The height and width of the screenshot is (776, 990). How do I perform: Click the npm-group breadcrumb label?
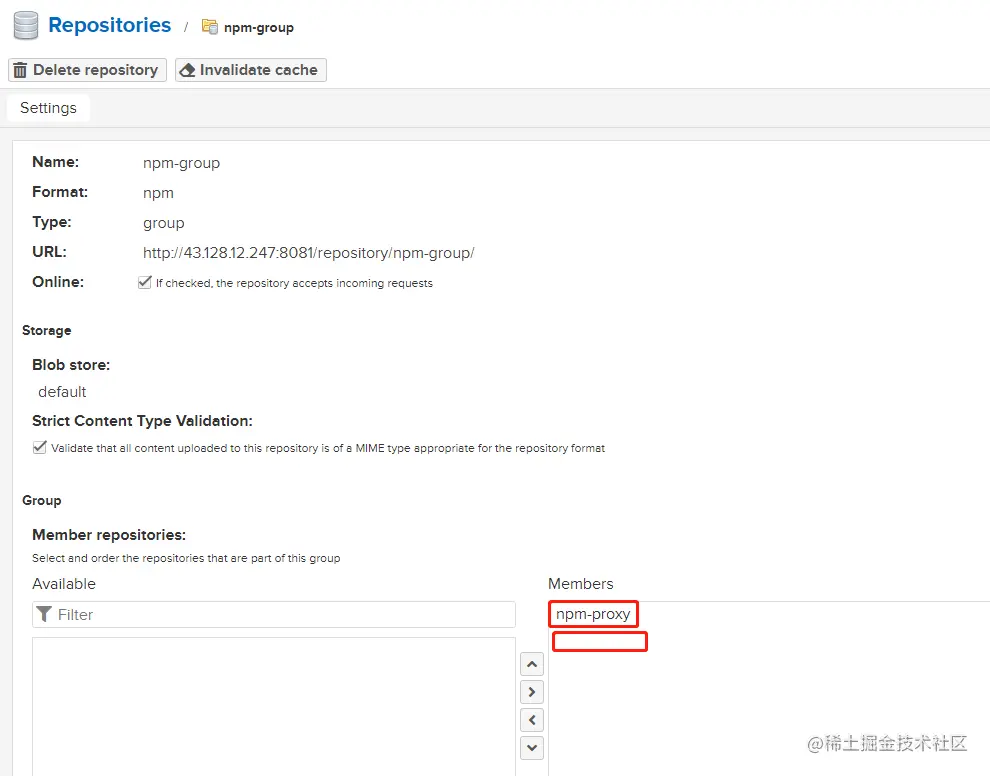pos(259,28)
